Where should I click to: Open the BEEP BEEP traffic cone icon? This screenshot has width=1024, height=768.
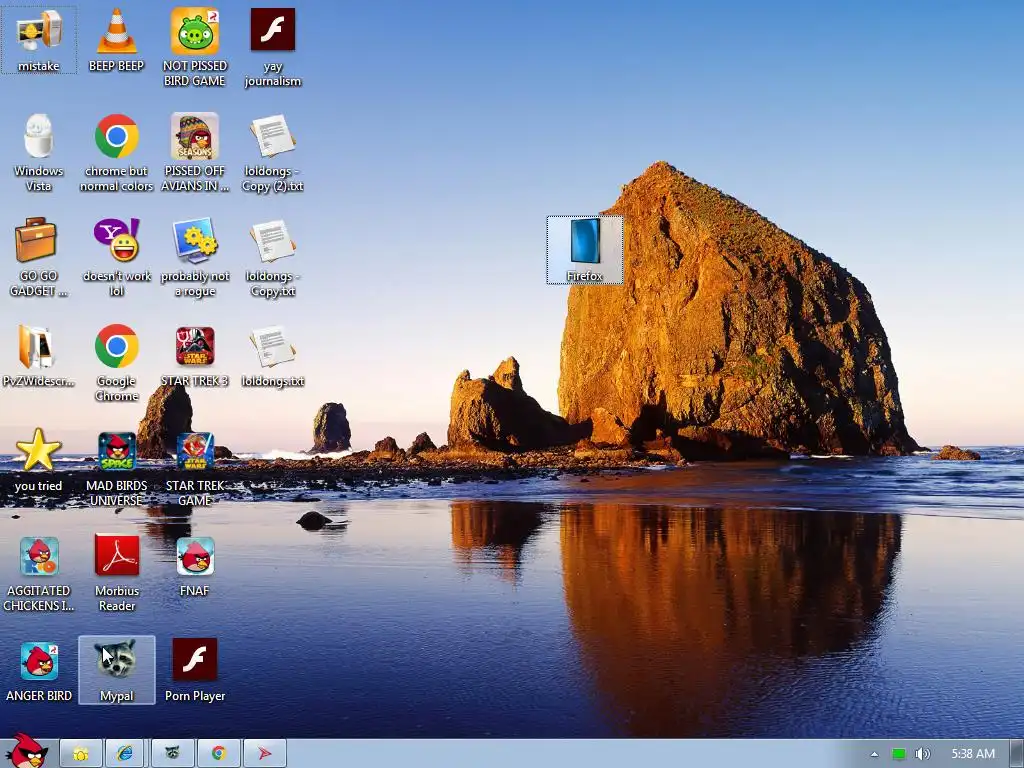tap(116, 40)
